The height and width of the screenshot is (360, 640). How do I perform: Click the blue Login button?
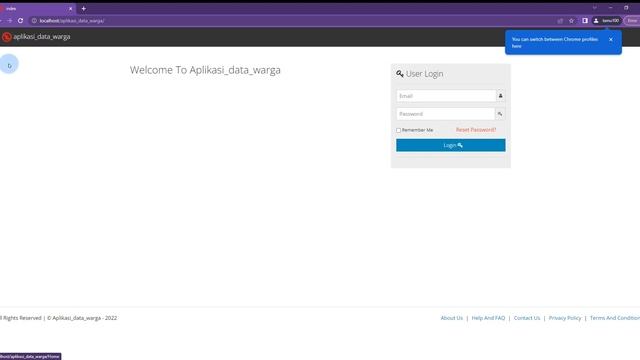pos(451,145)
